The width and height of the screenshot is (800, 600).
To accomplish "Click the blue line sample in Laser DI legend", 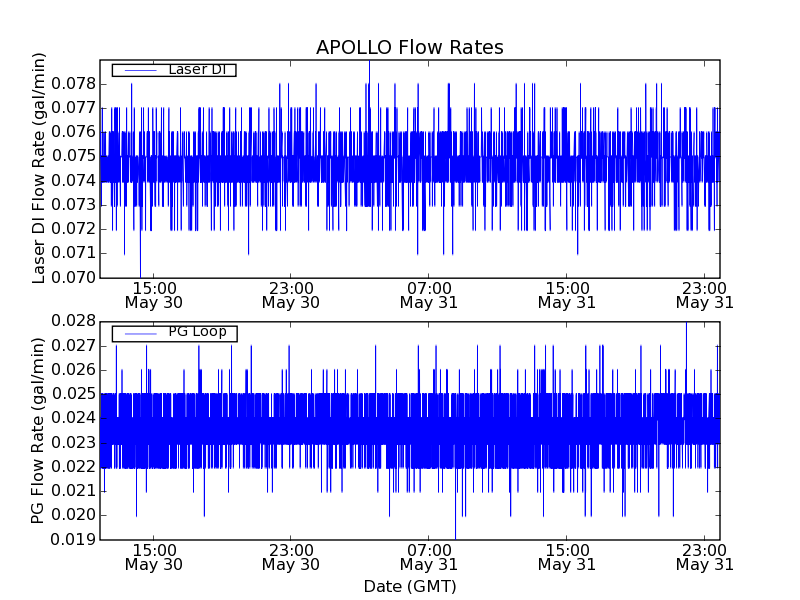I will click(140, 70).
